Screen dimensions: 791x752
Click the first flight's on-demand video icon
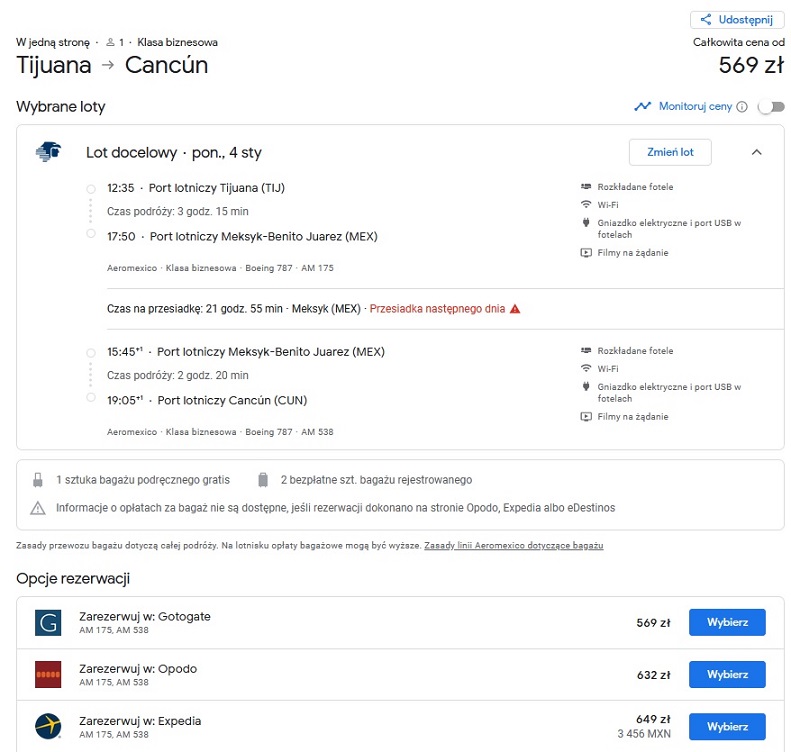coord(586,253)
